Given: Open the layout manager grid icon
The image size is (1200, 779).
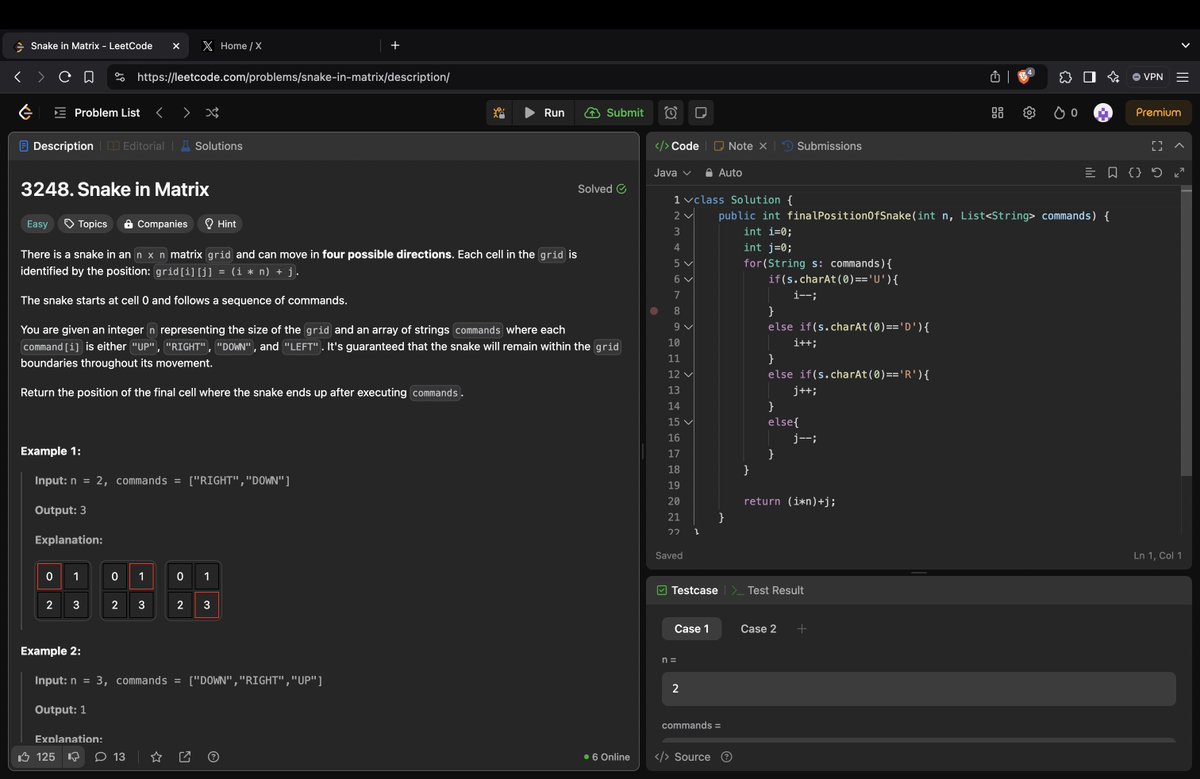Looking at the screenshot, I should point(997,113).
